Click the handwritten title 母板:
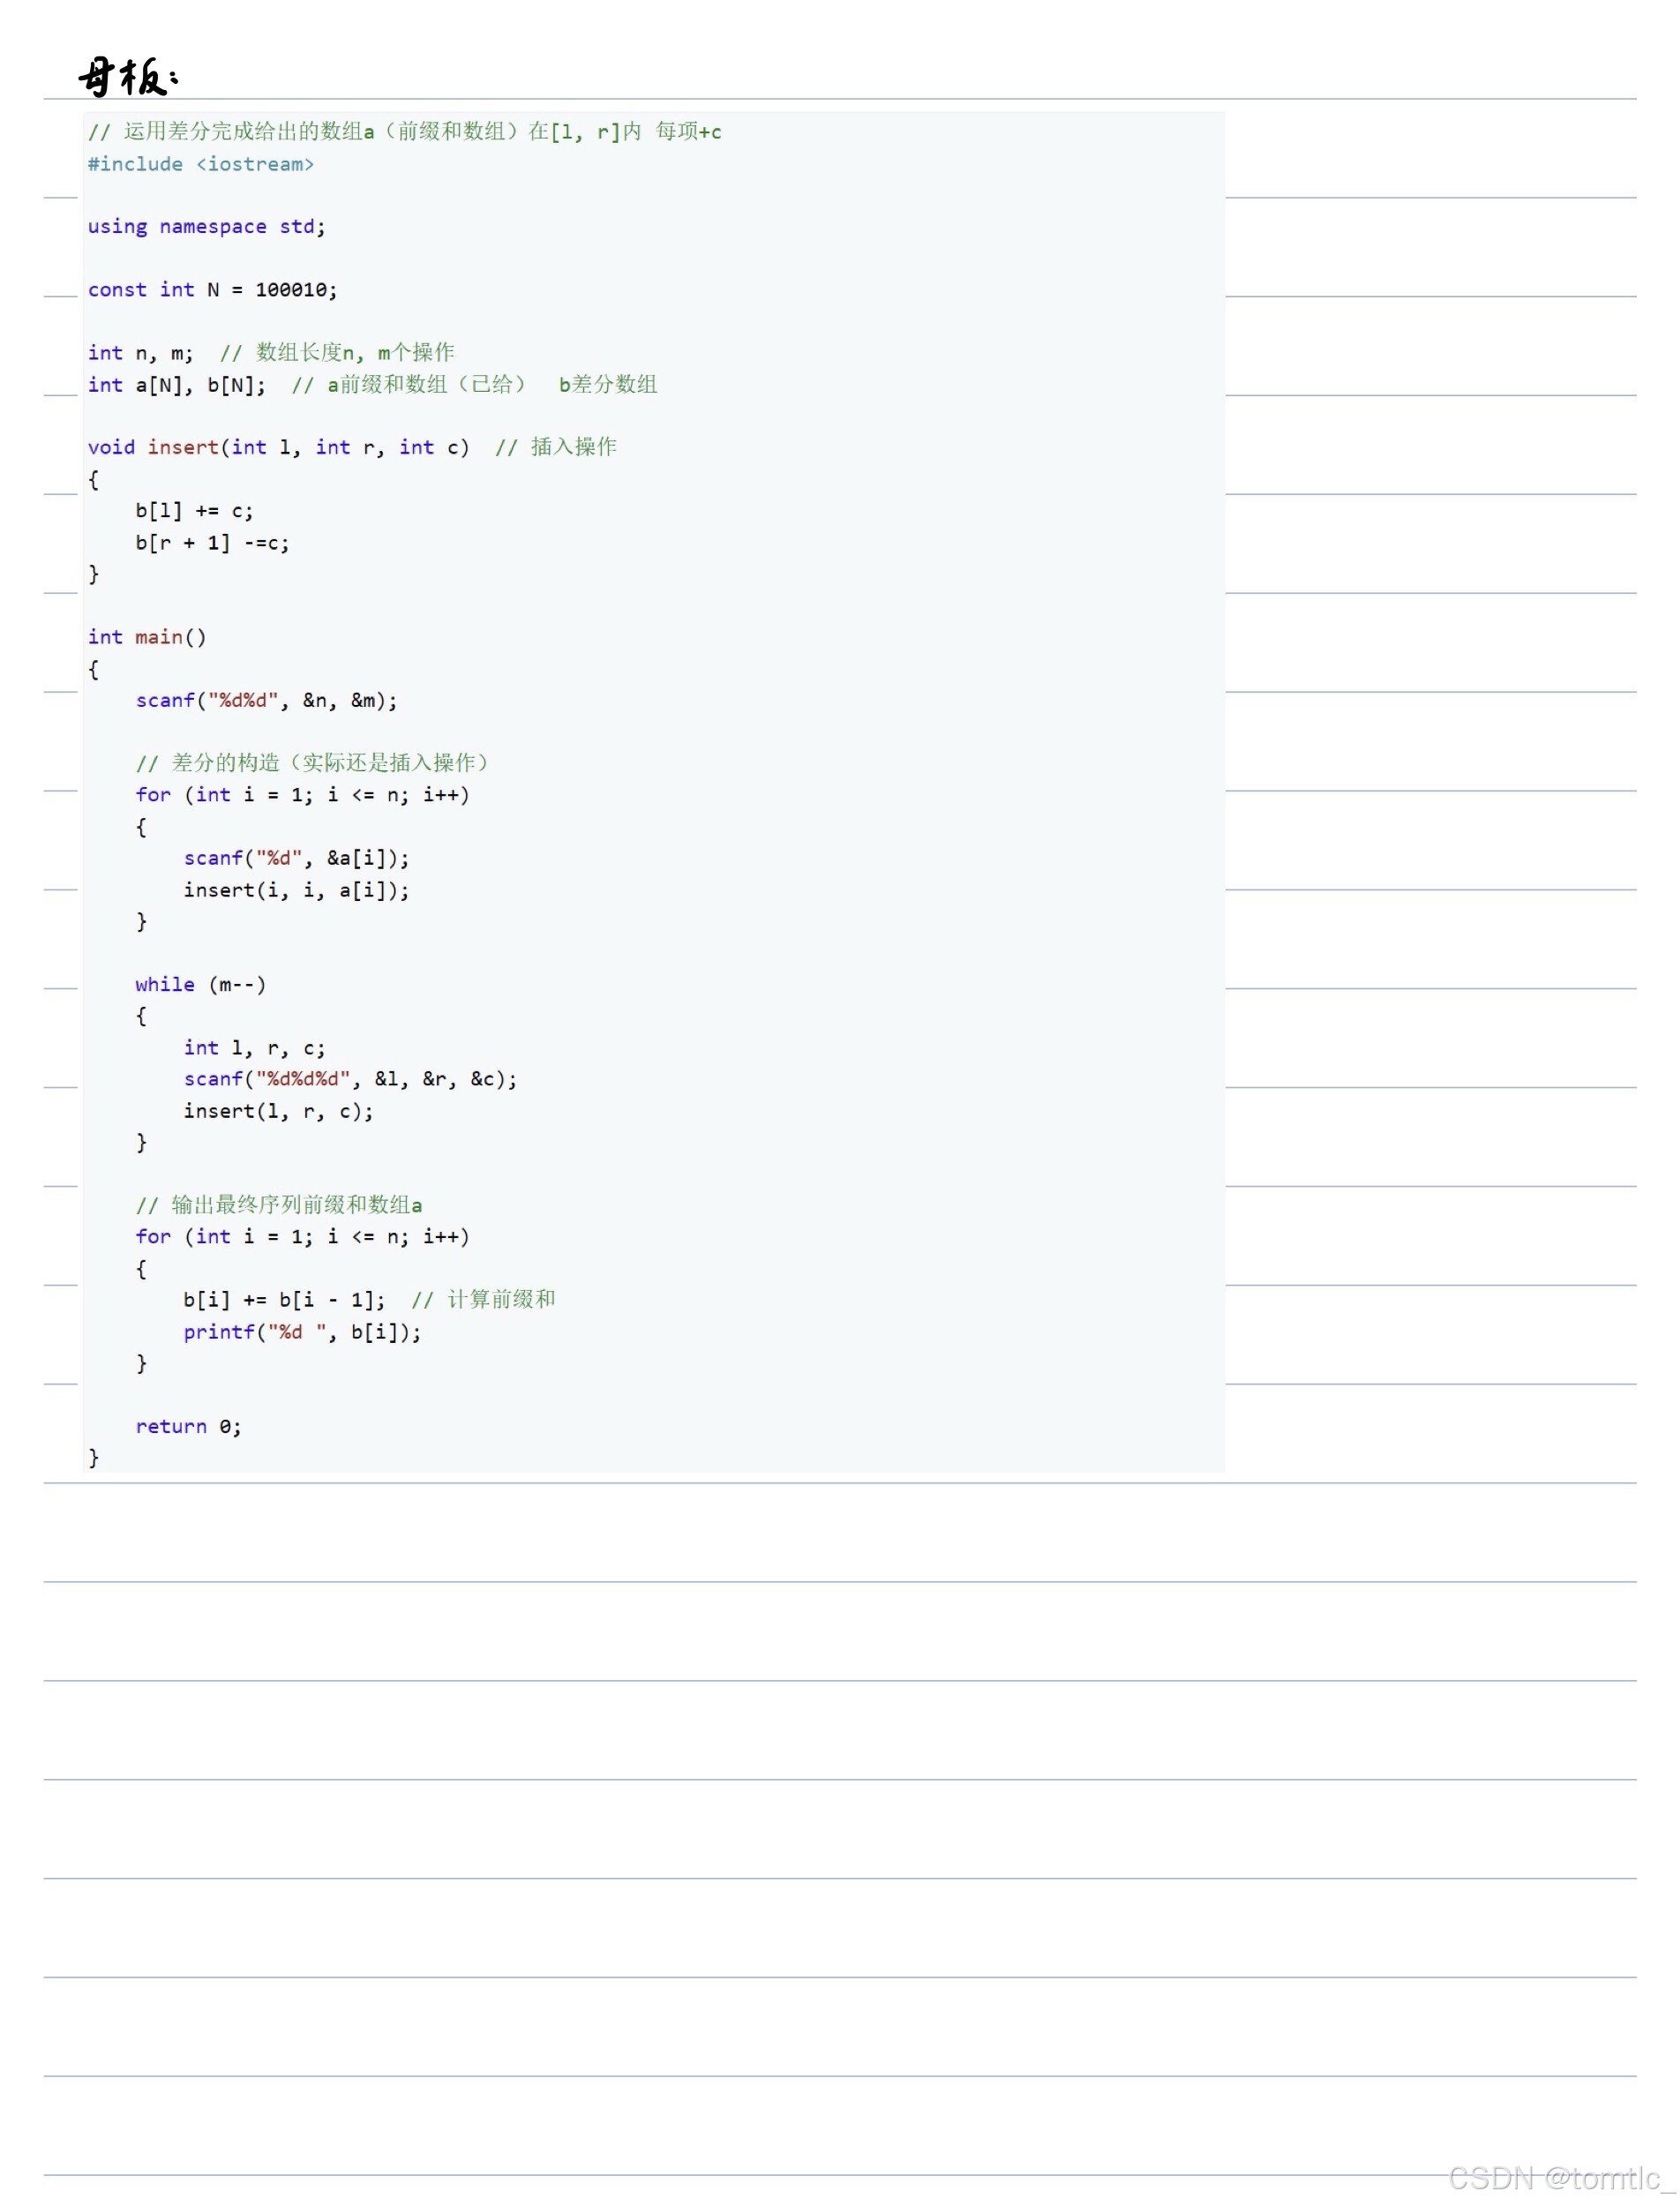The width and height of the screenshot is (1680, 2206). [x=130, y=75]
